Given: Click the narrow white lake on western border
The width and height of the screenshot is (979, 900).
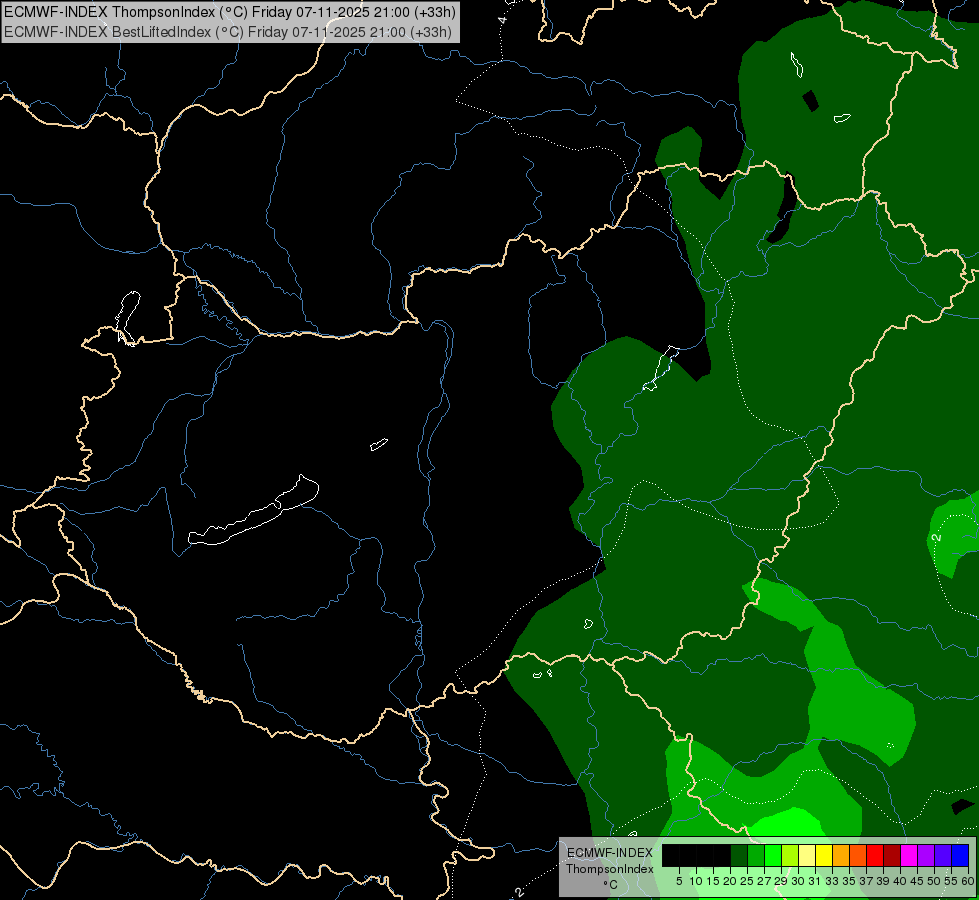Looking at the screenshot, I should tap(128, 317).
